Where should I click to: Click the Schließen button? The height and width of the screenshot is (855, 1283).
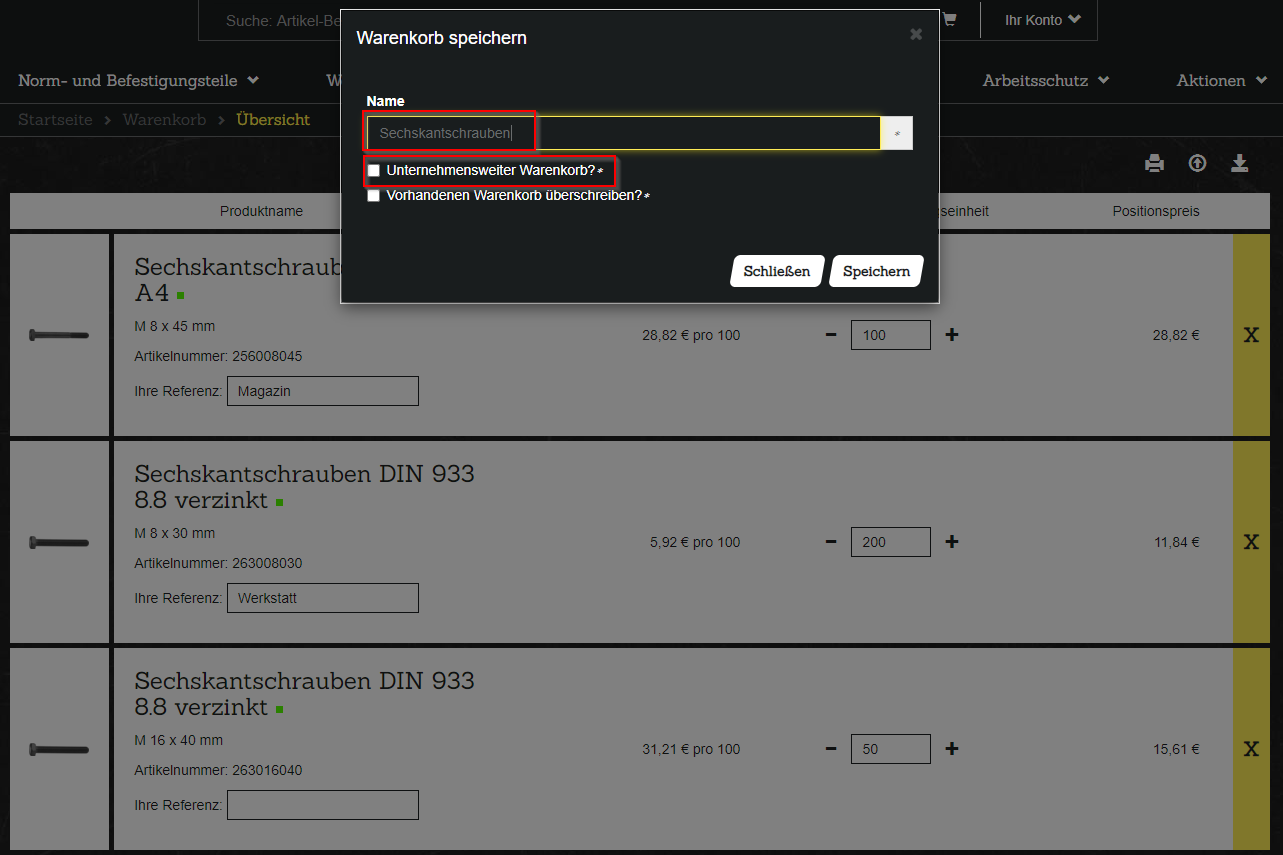click(776, 272)
